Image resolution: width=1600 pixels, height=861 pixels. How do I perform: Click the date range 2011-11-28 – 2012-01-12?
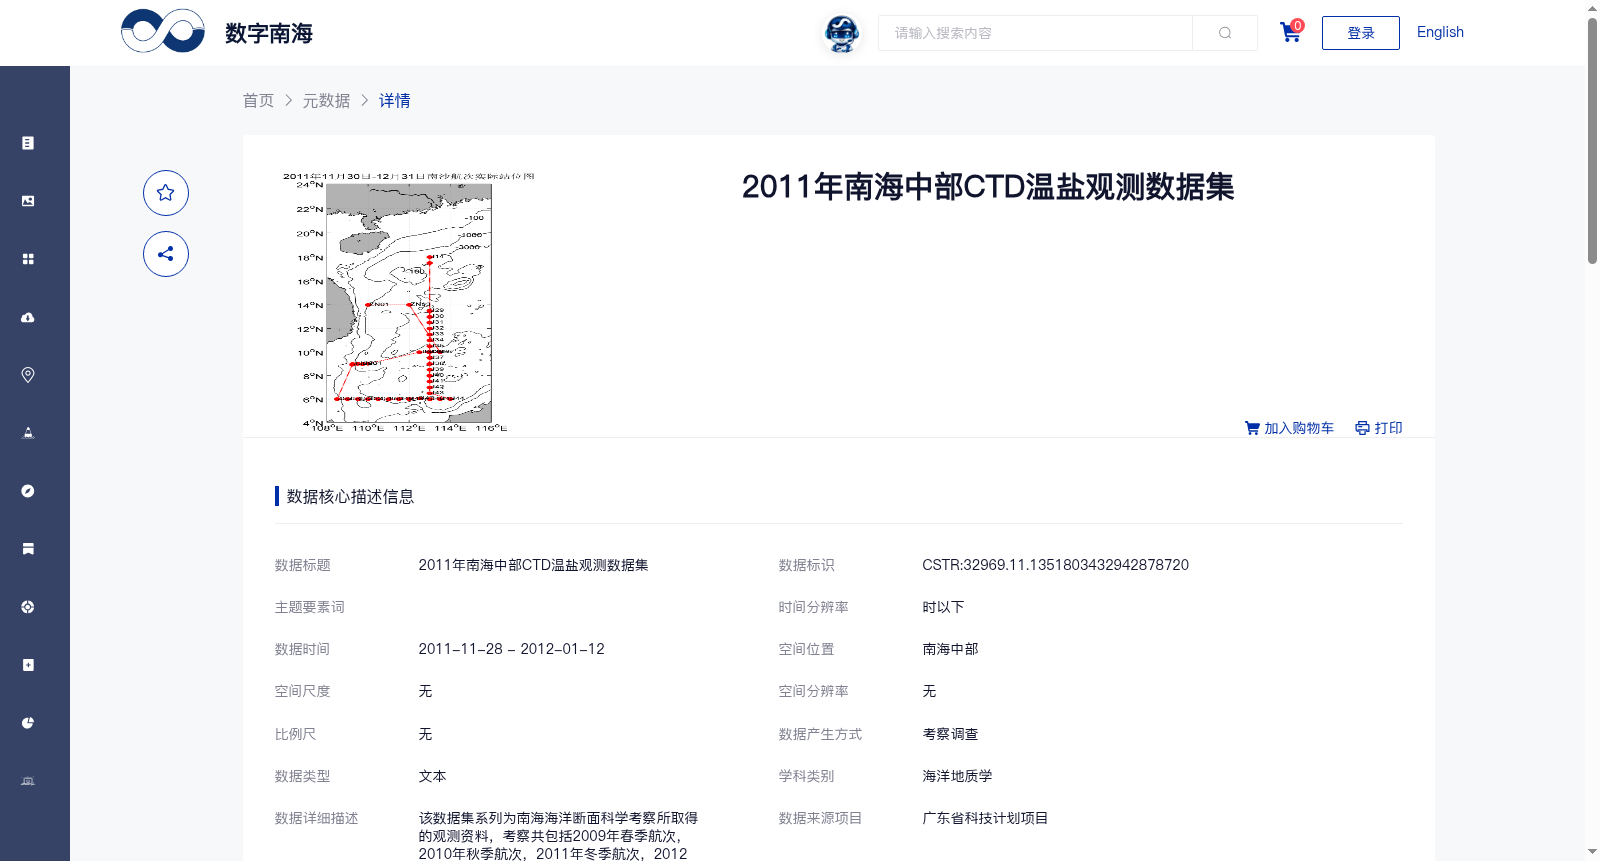click(x=512, y=649)
